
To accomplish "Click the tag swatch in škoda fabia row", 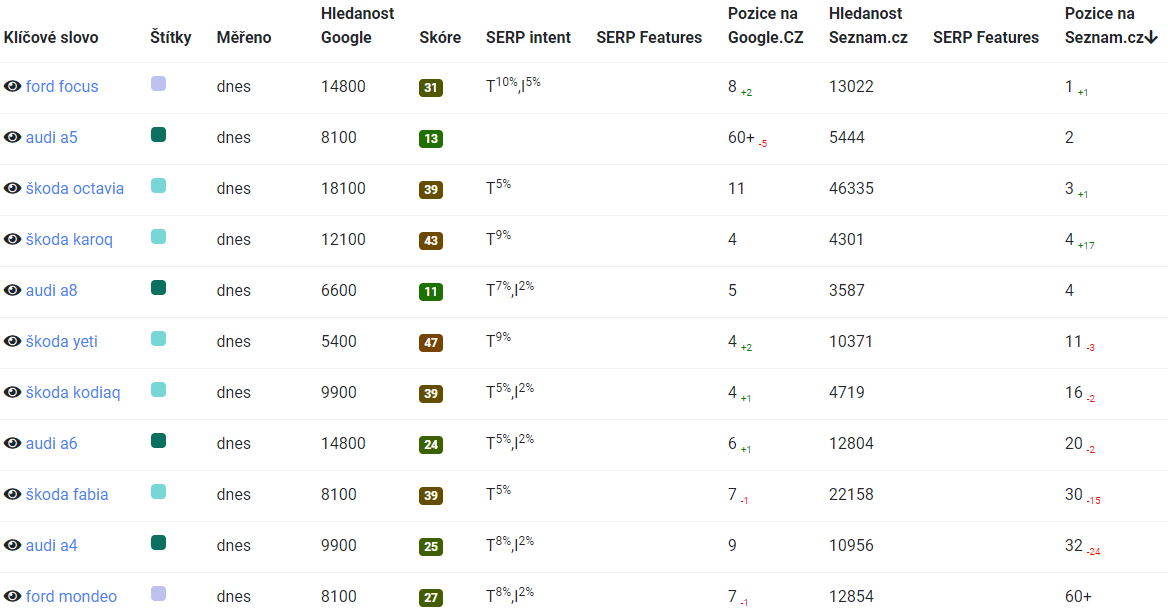I will (x=159, y=492).
